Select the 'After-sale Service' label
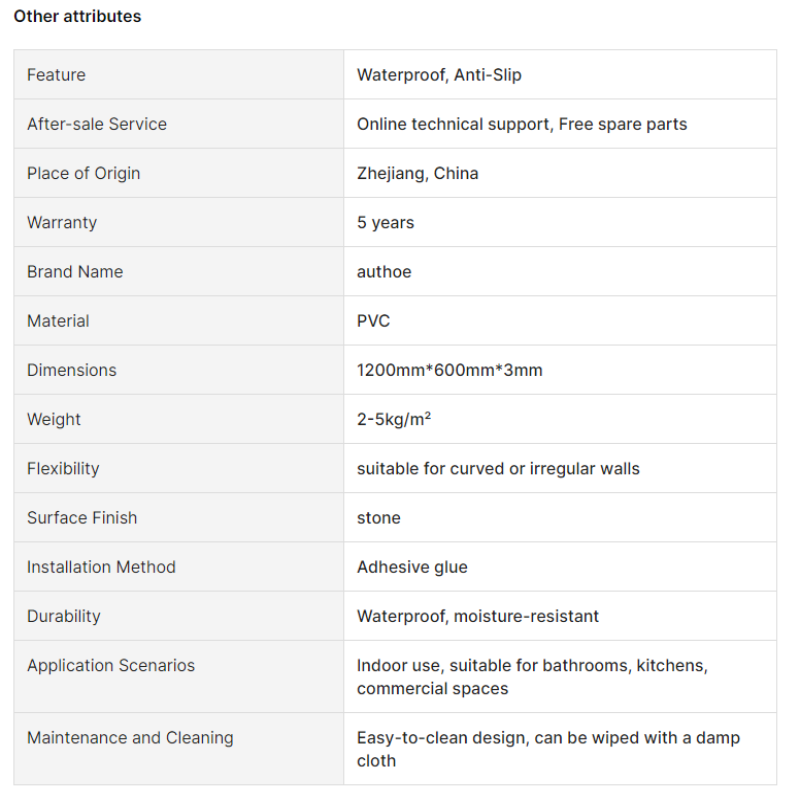Viewport: 800px width, 800px height. (97, 124)
